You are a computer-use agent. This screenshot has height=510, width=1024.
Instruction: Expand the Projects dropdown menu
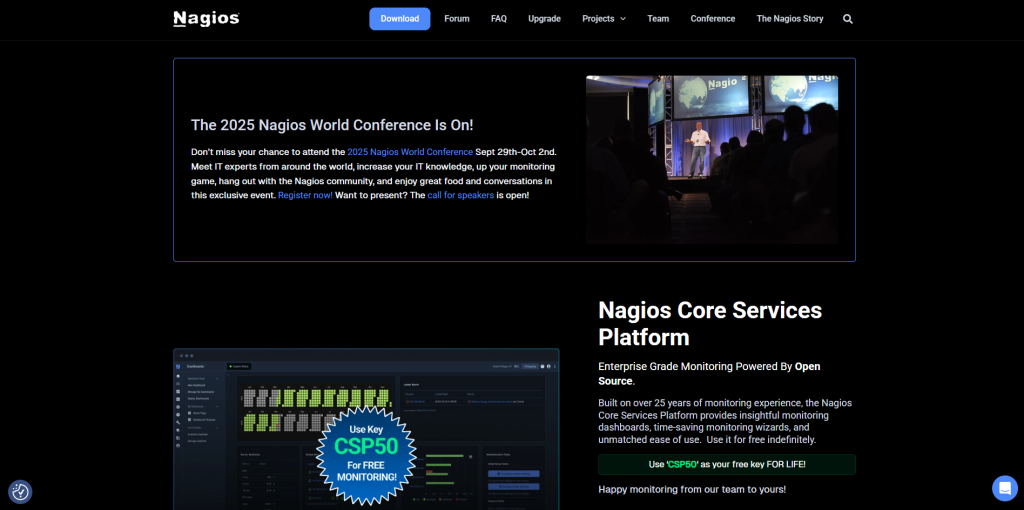[604, 19]
